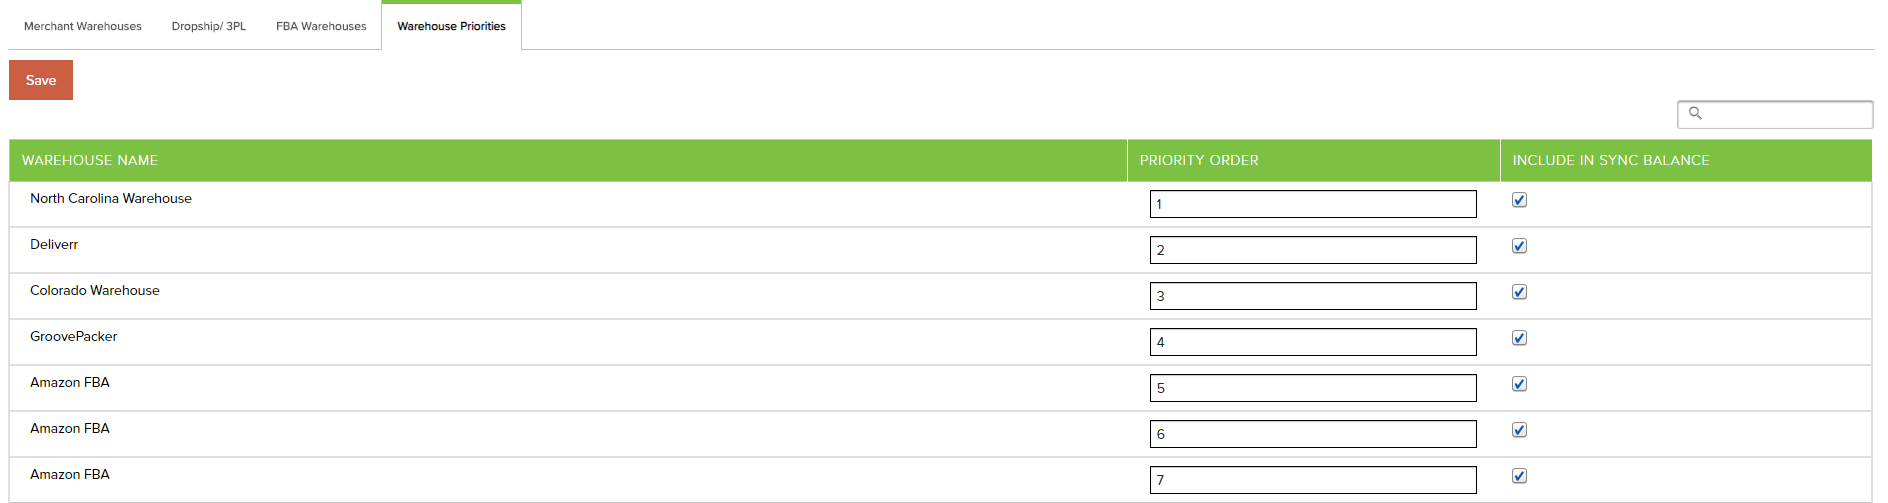
Task: Focus the warehouse search box
Action: [1775, 114]
